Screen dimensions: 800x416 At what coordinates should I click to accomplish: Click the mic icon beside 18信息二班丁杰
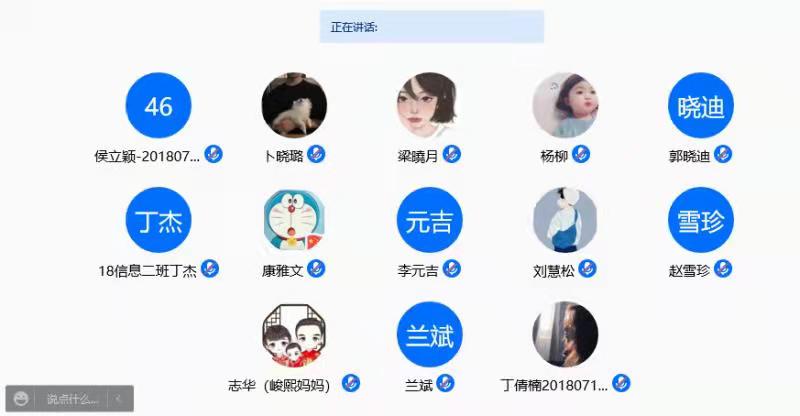[210, 268]
